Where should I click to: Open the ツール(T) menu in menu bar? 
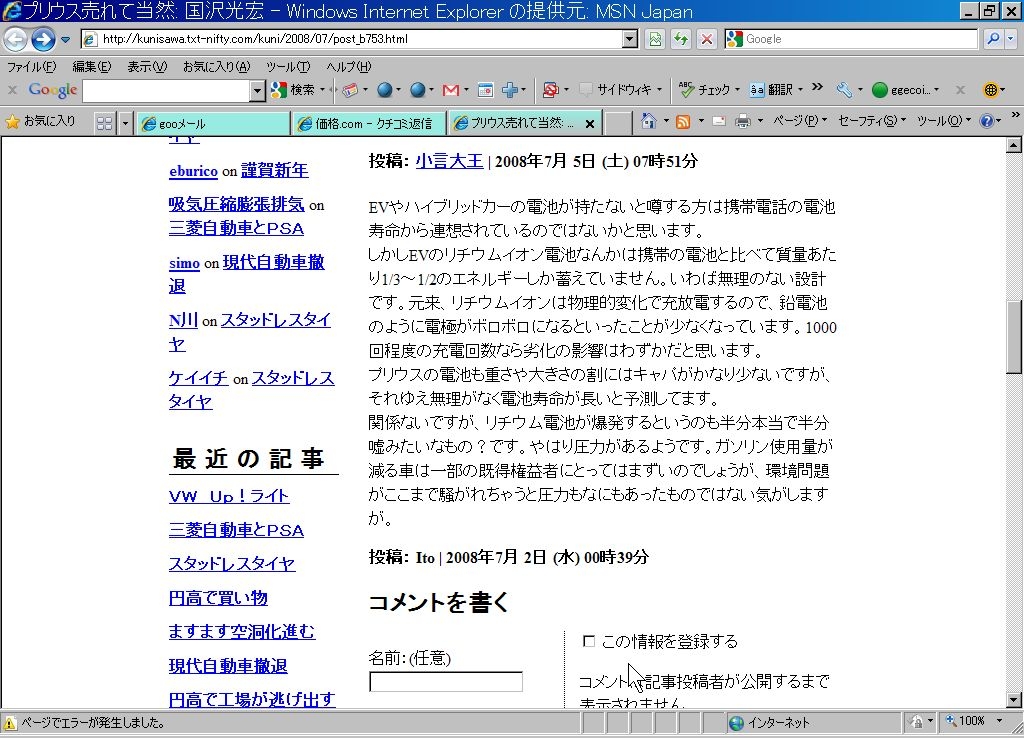click(288, 67)
